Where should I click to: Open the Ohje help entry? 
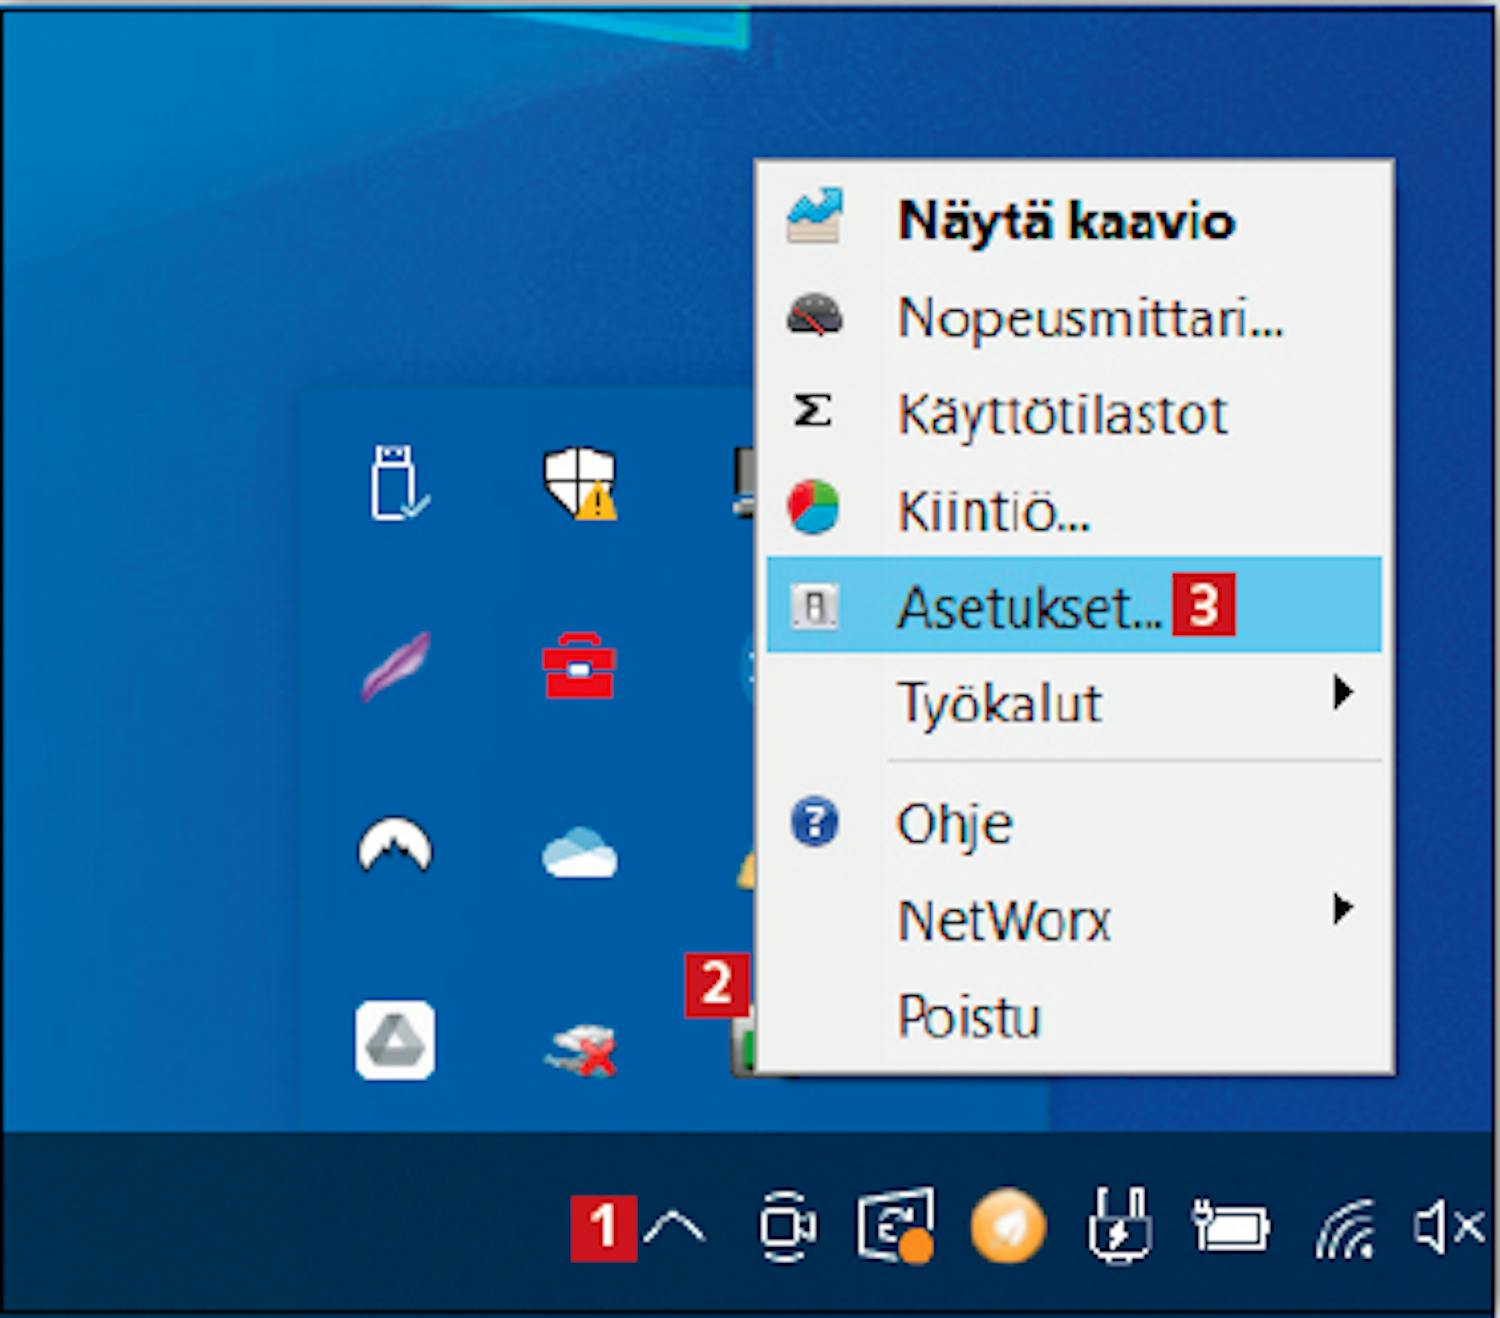coord(1074,823)
